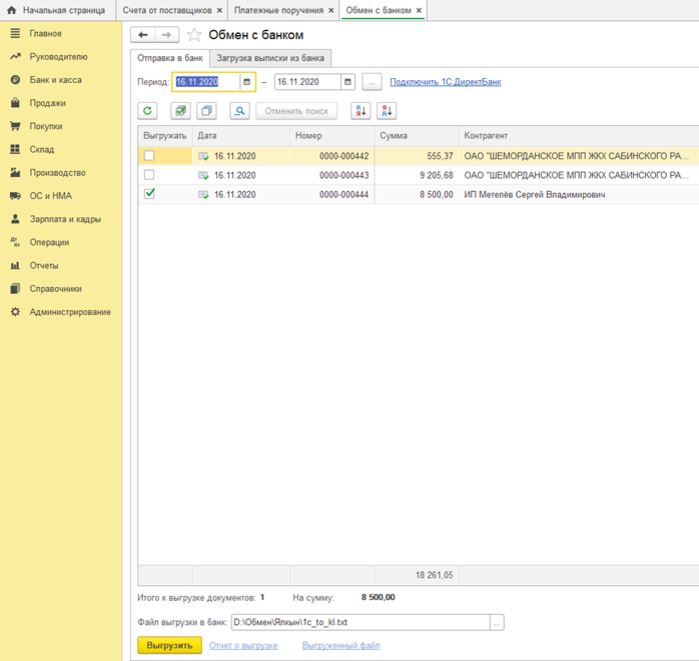Click the forward arrow navigation button

point(167,35)
